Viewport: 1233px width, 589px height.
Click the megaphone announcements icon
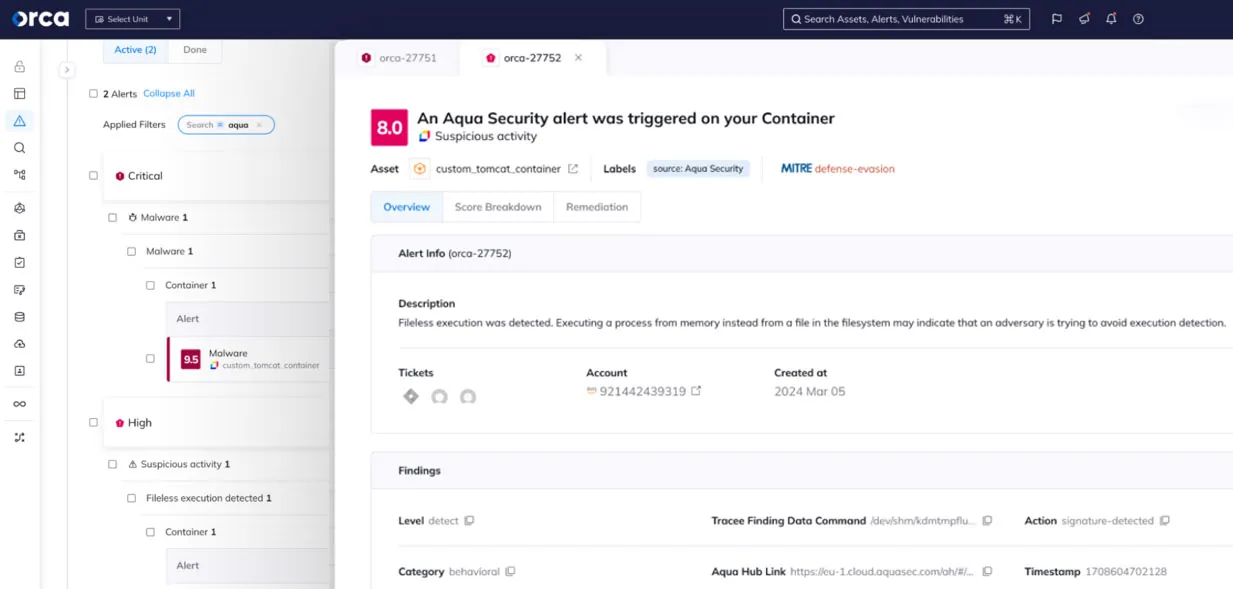click(x=1084, y=19)
